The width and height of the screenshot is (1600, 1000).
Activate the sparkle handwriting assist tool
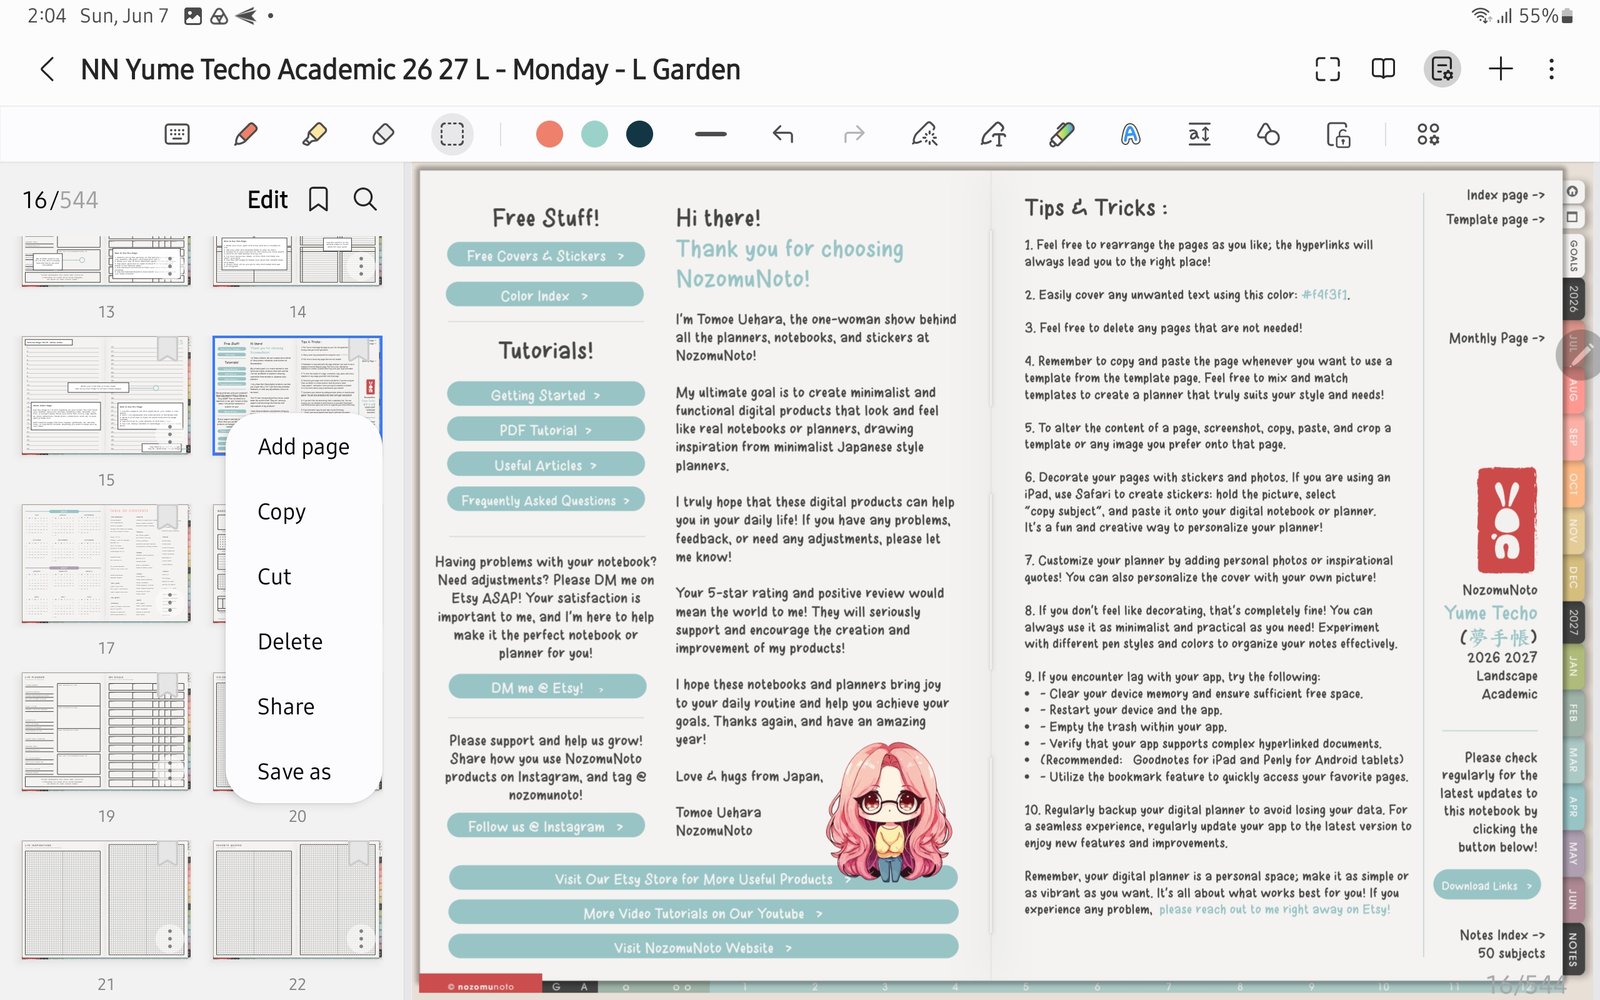point(925,134)
